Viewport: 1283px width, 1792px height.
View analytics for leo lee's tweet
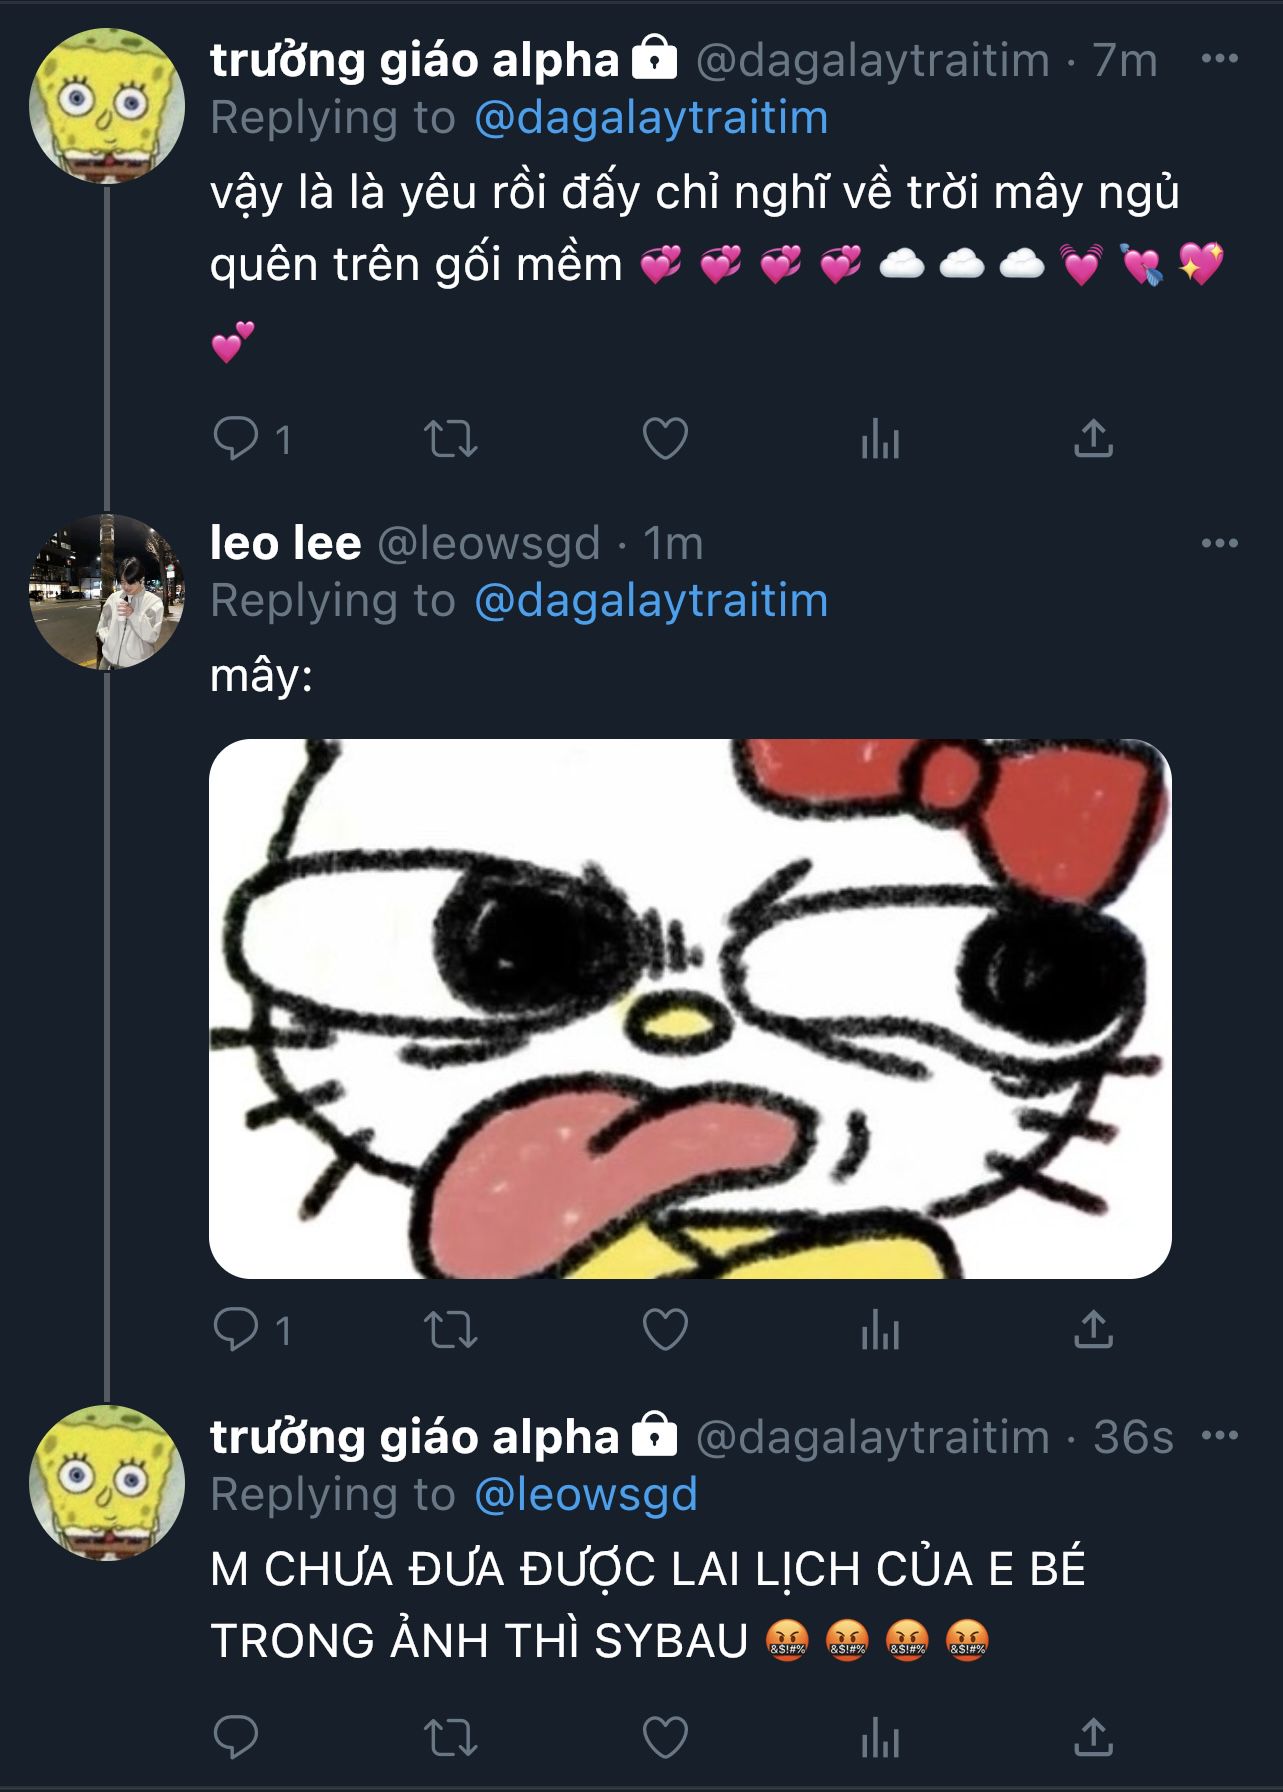tap(880, 1331)
